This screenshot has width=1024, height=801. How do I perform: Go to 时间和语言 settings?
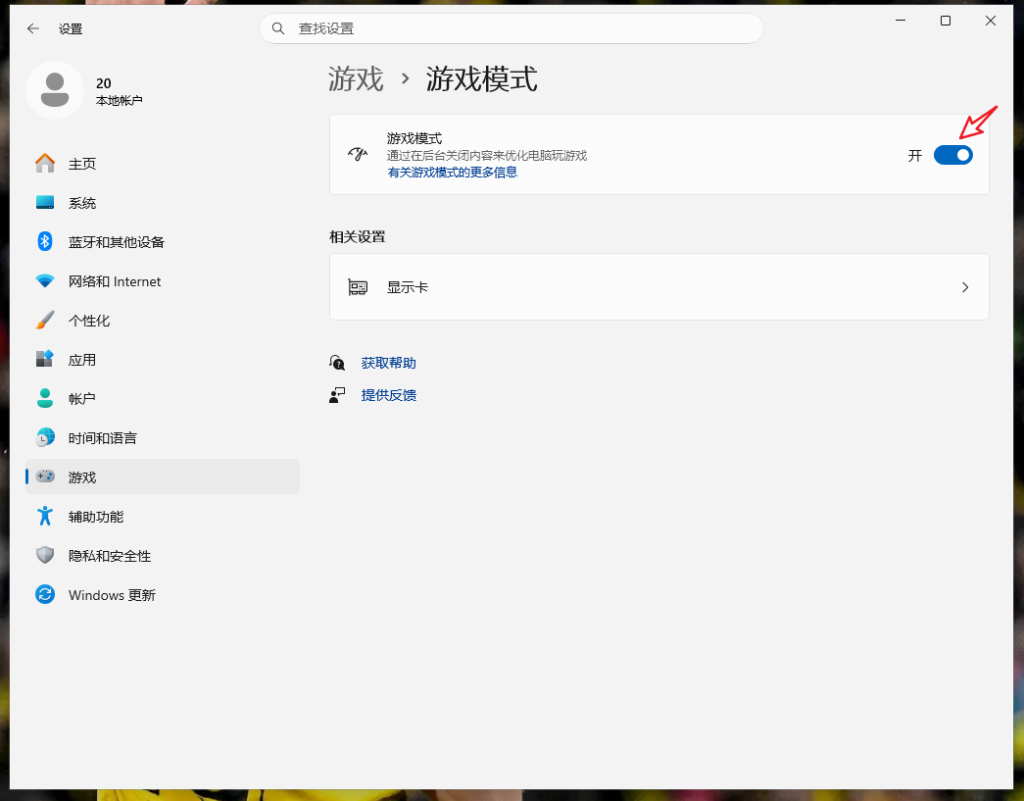point(163,437)
